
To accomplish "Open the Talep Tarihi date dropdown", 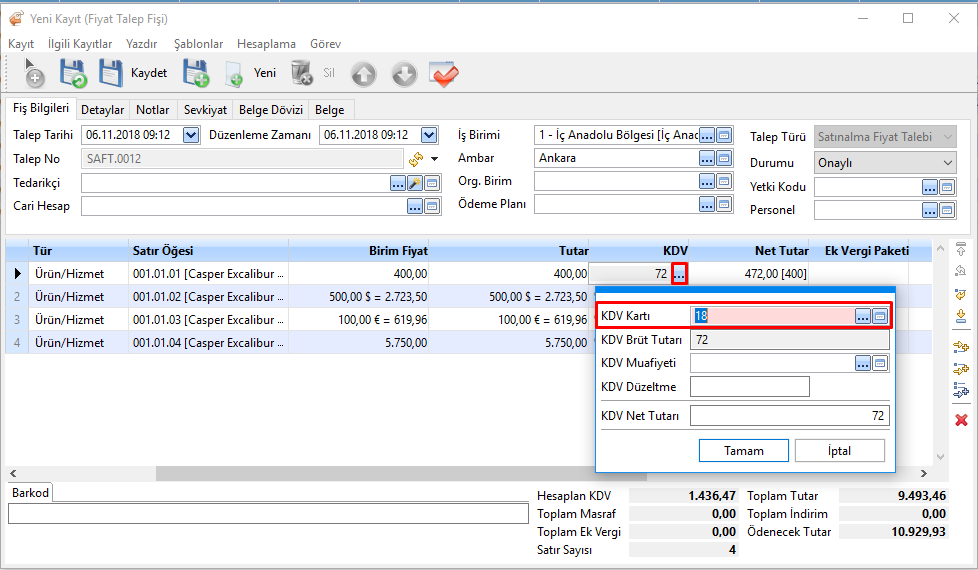I will tap(191, 135).
